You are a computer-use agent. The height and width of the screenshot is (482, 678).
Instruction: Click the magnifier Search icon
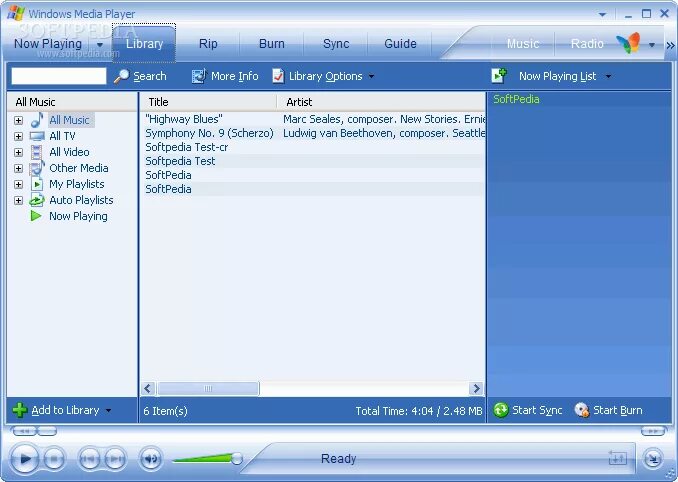click(121, 76)
